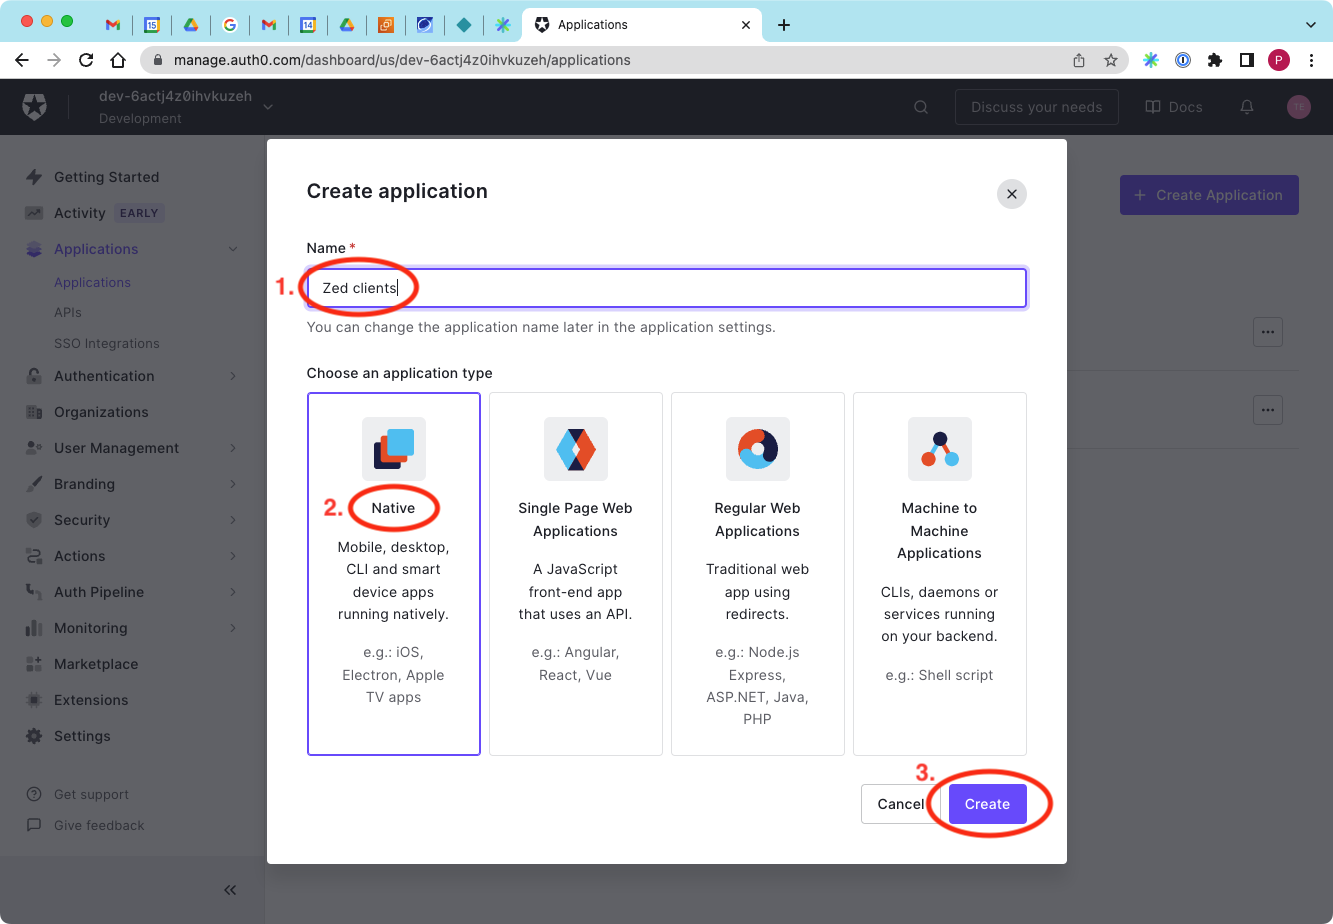Select the Applications browser tab
1333x924 pixels.
coord(643,25)
